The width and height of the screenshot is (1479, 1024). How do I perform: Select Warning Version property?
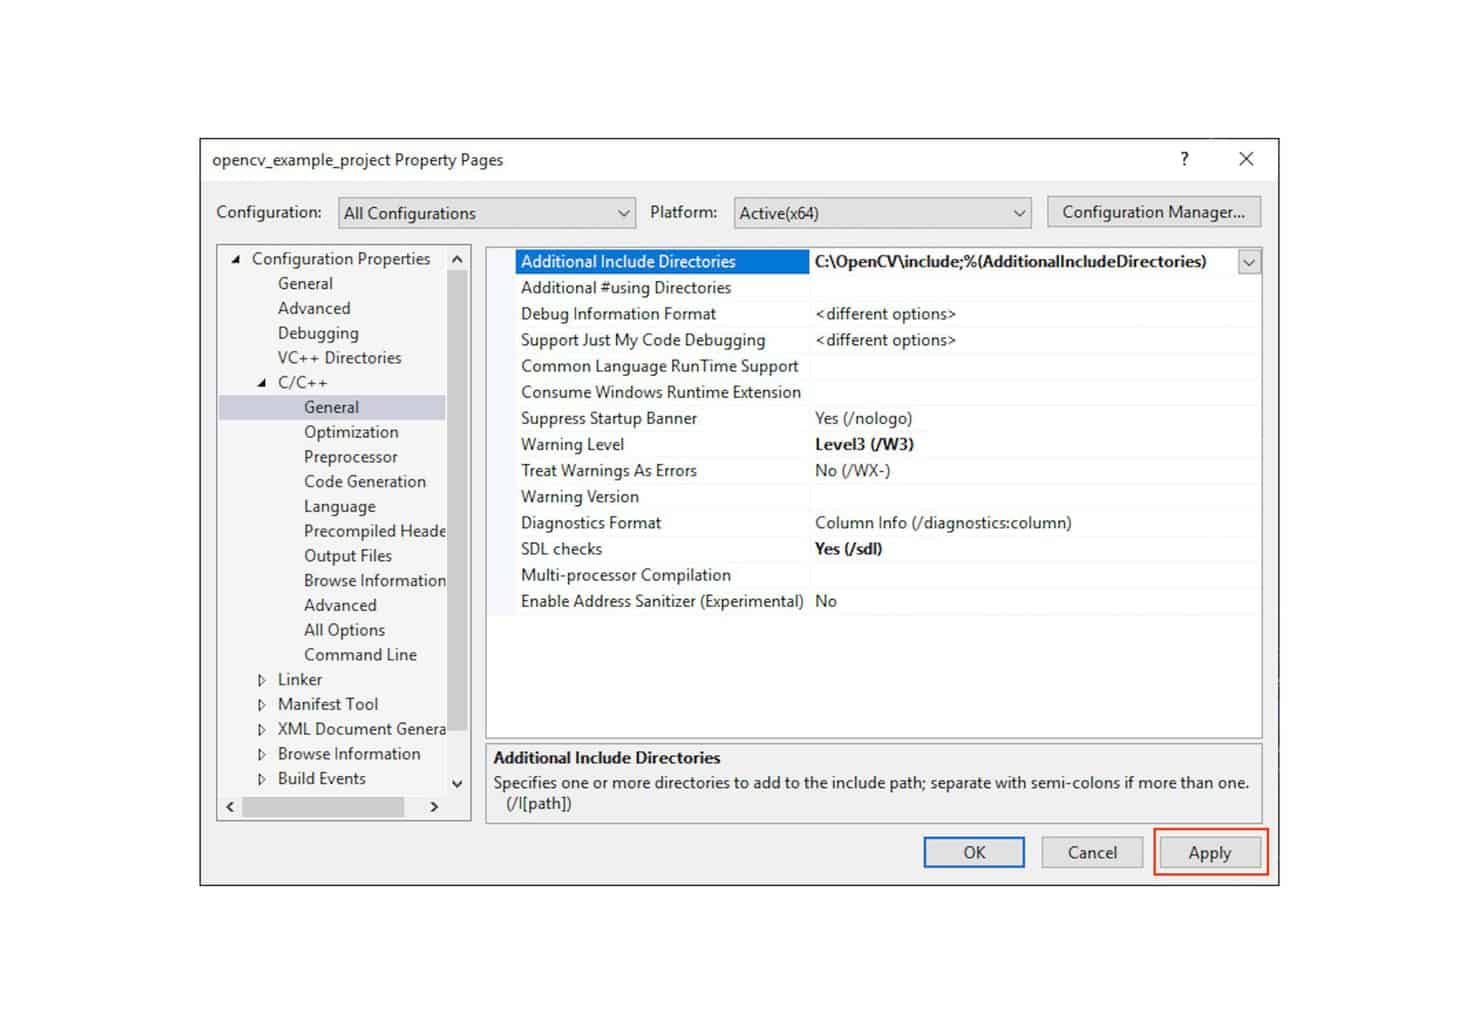[x=662, y=497]
